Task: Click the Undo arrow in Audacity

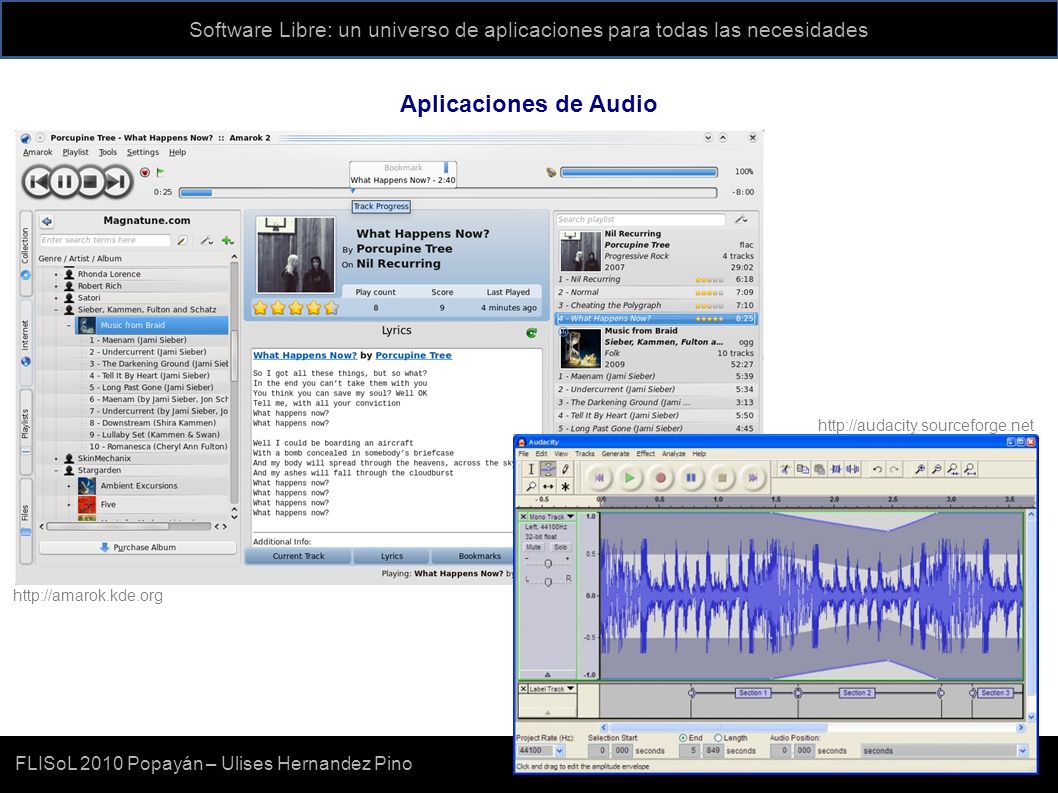Action: pos(877,469)
